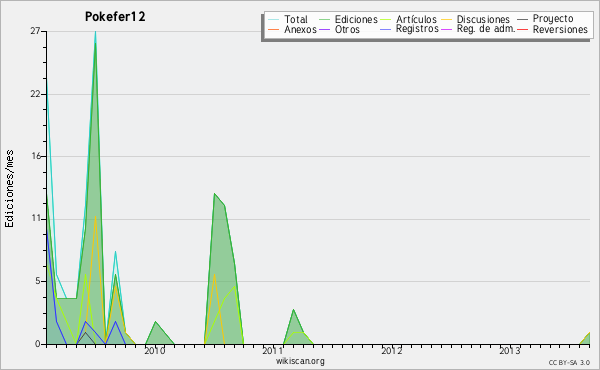Click the red Reversiones color line swatch

(x=522, y=29)
